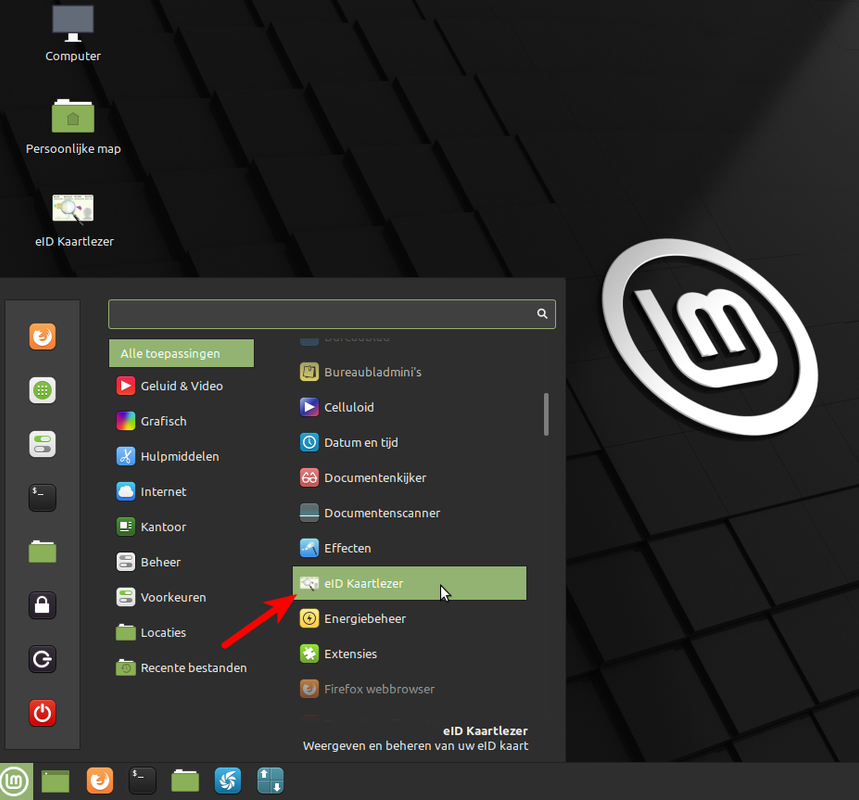Open Energiebeheer
Image resolution: width=859 pixels, height=800 pixels.
tap(410, 619)
